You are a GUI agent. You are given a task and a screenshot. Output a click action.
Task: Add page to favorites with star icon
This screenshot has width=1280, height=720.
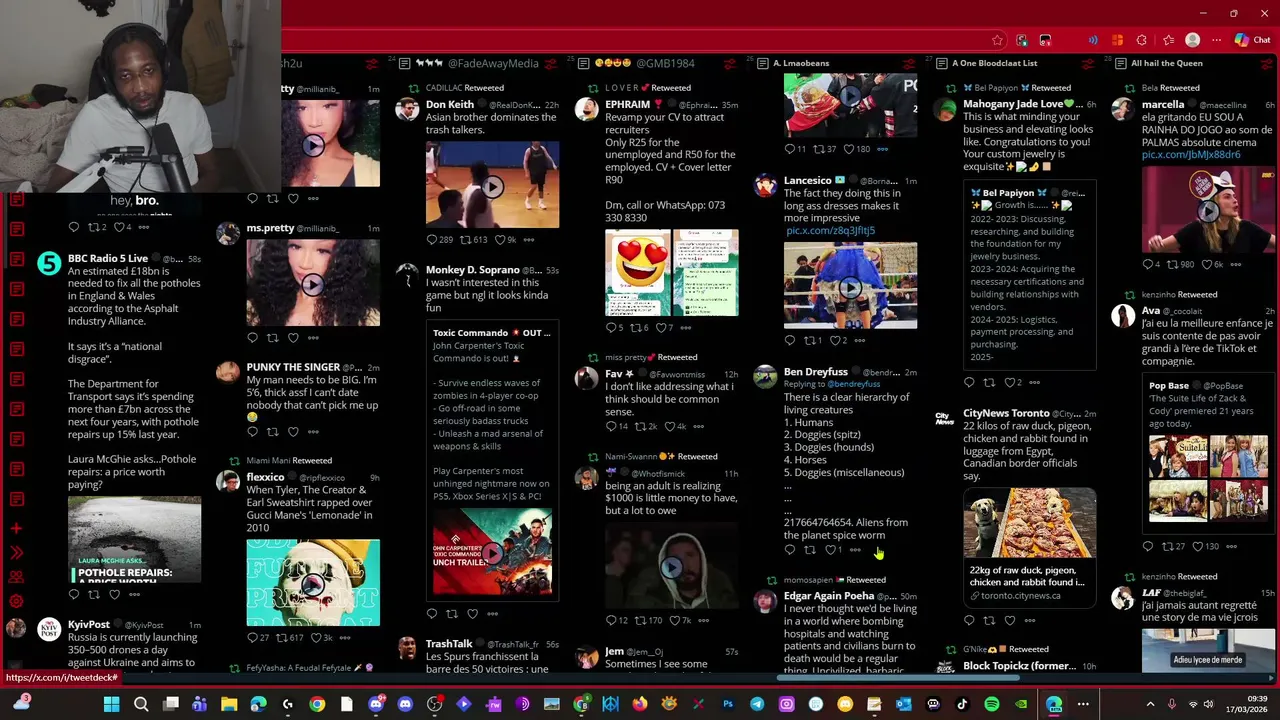(997, 40)
